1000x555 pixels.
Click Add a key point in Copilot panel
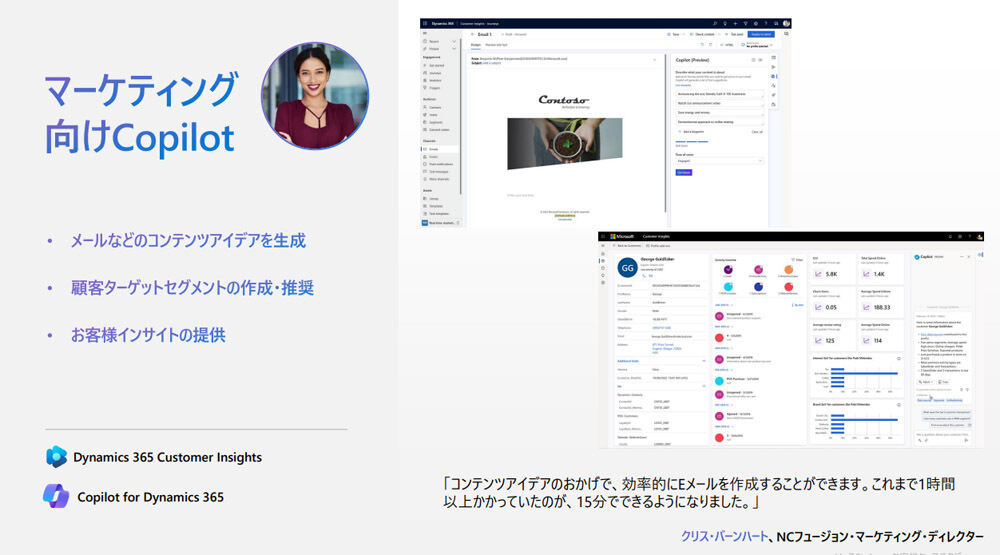coord(691,132)
